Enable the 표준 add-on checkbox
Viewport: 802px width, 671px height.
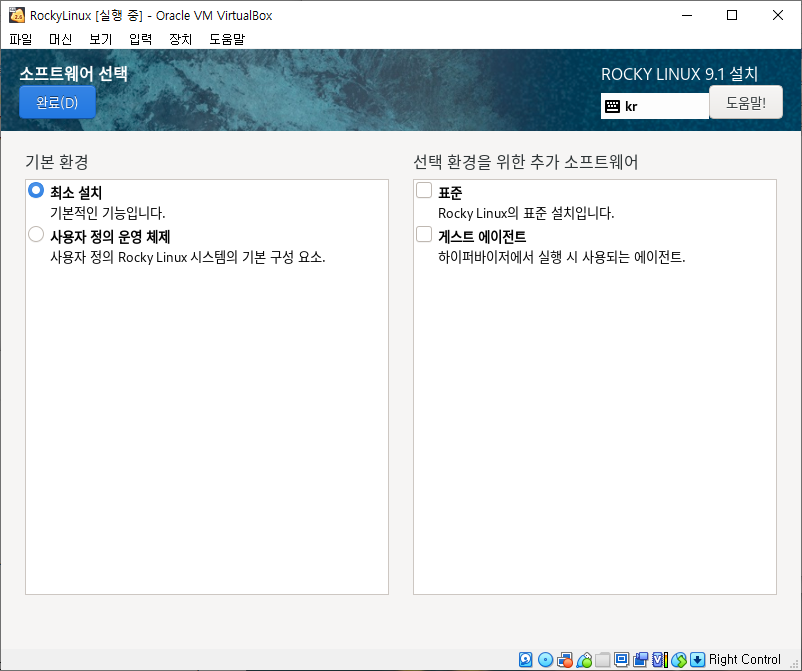(424, 190)
